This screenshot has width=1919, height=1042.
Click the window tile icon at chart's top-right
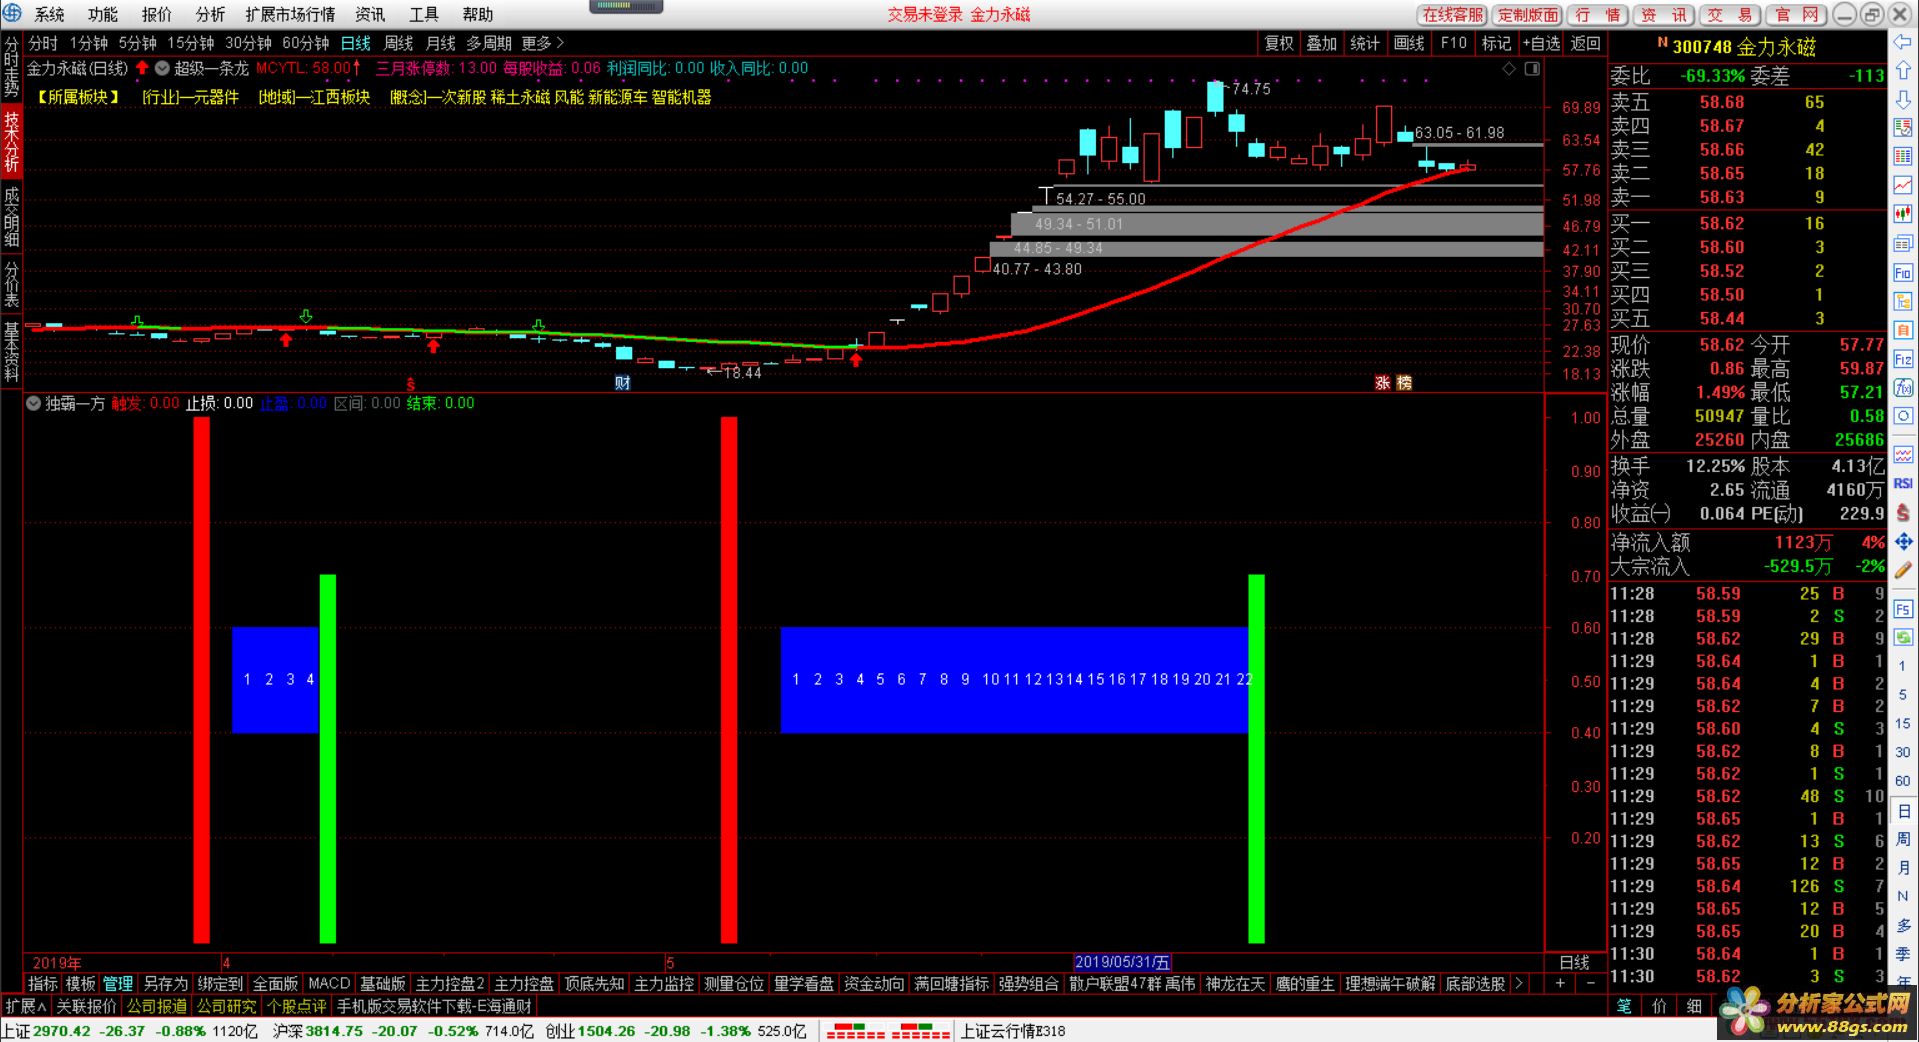tap(1532, 69)
